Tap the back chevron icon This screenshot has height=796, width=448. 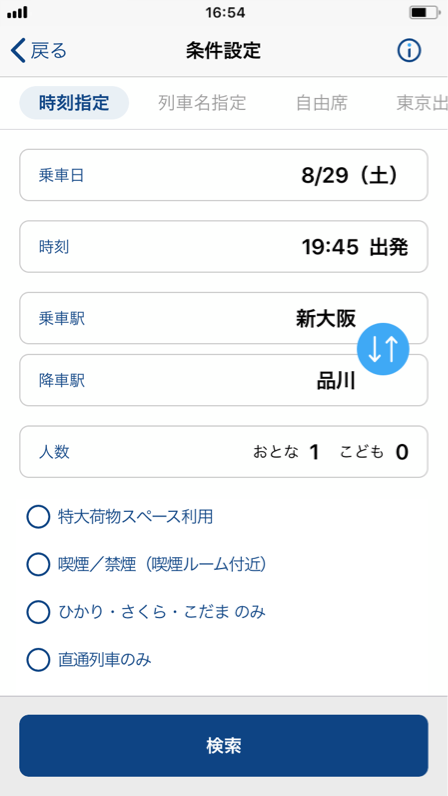click(x=18, y=51)
